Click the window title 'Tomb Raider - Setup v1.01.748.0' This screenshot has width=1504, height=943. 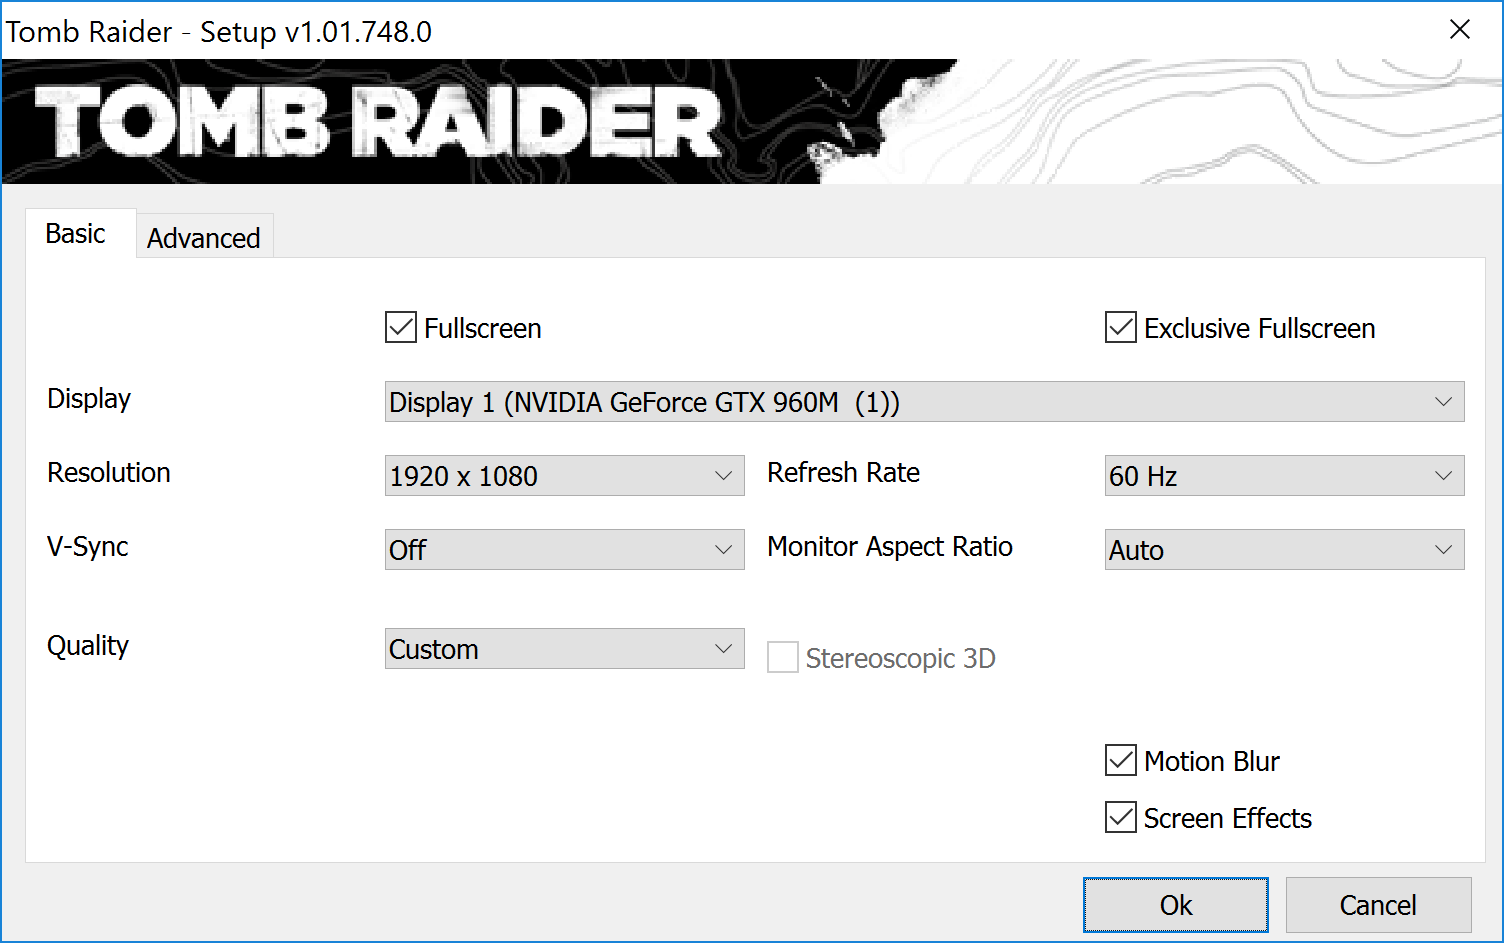(219, 32)
